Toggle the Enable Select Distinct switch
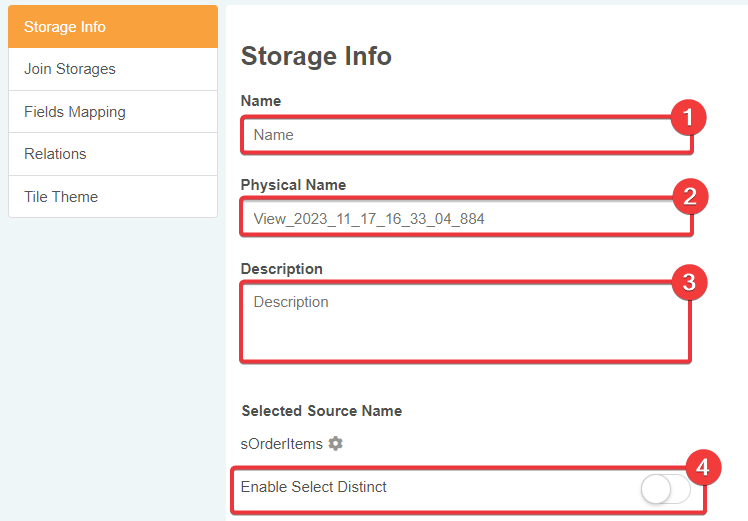Screen dimensions: 748x521 tap(665, 489)
